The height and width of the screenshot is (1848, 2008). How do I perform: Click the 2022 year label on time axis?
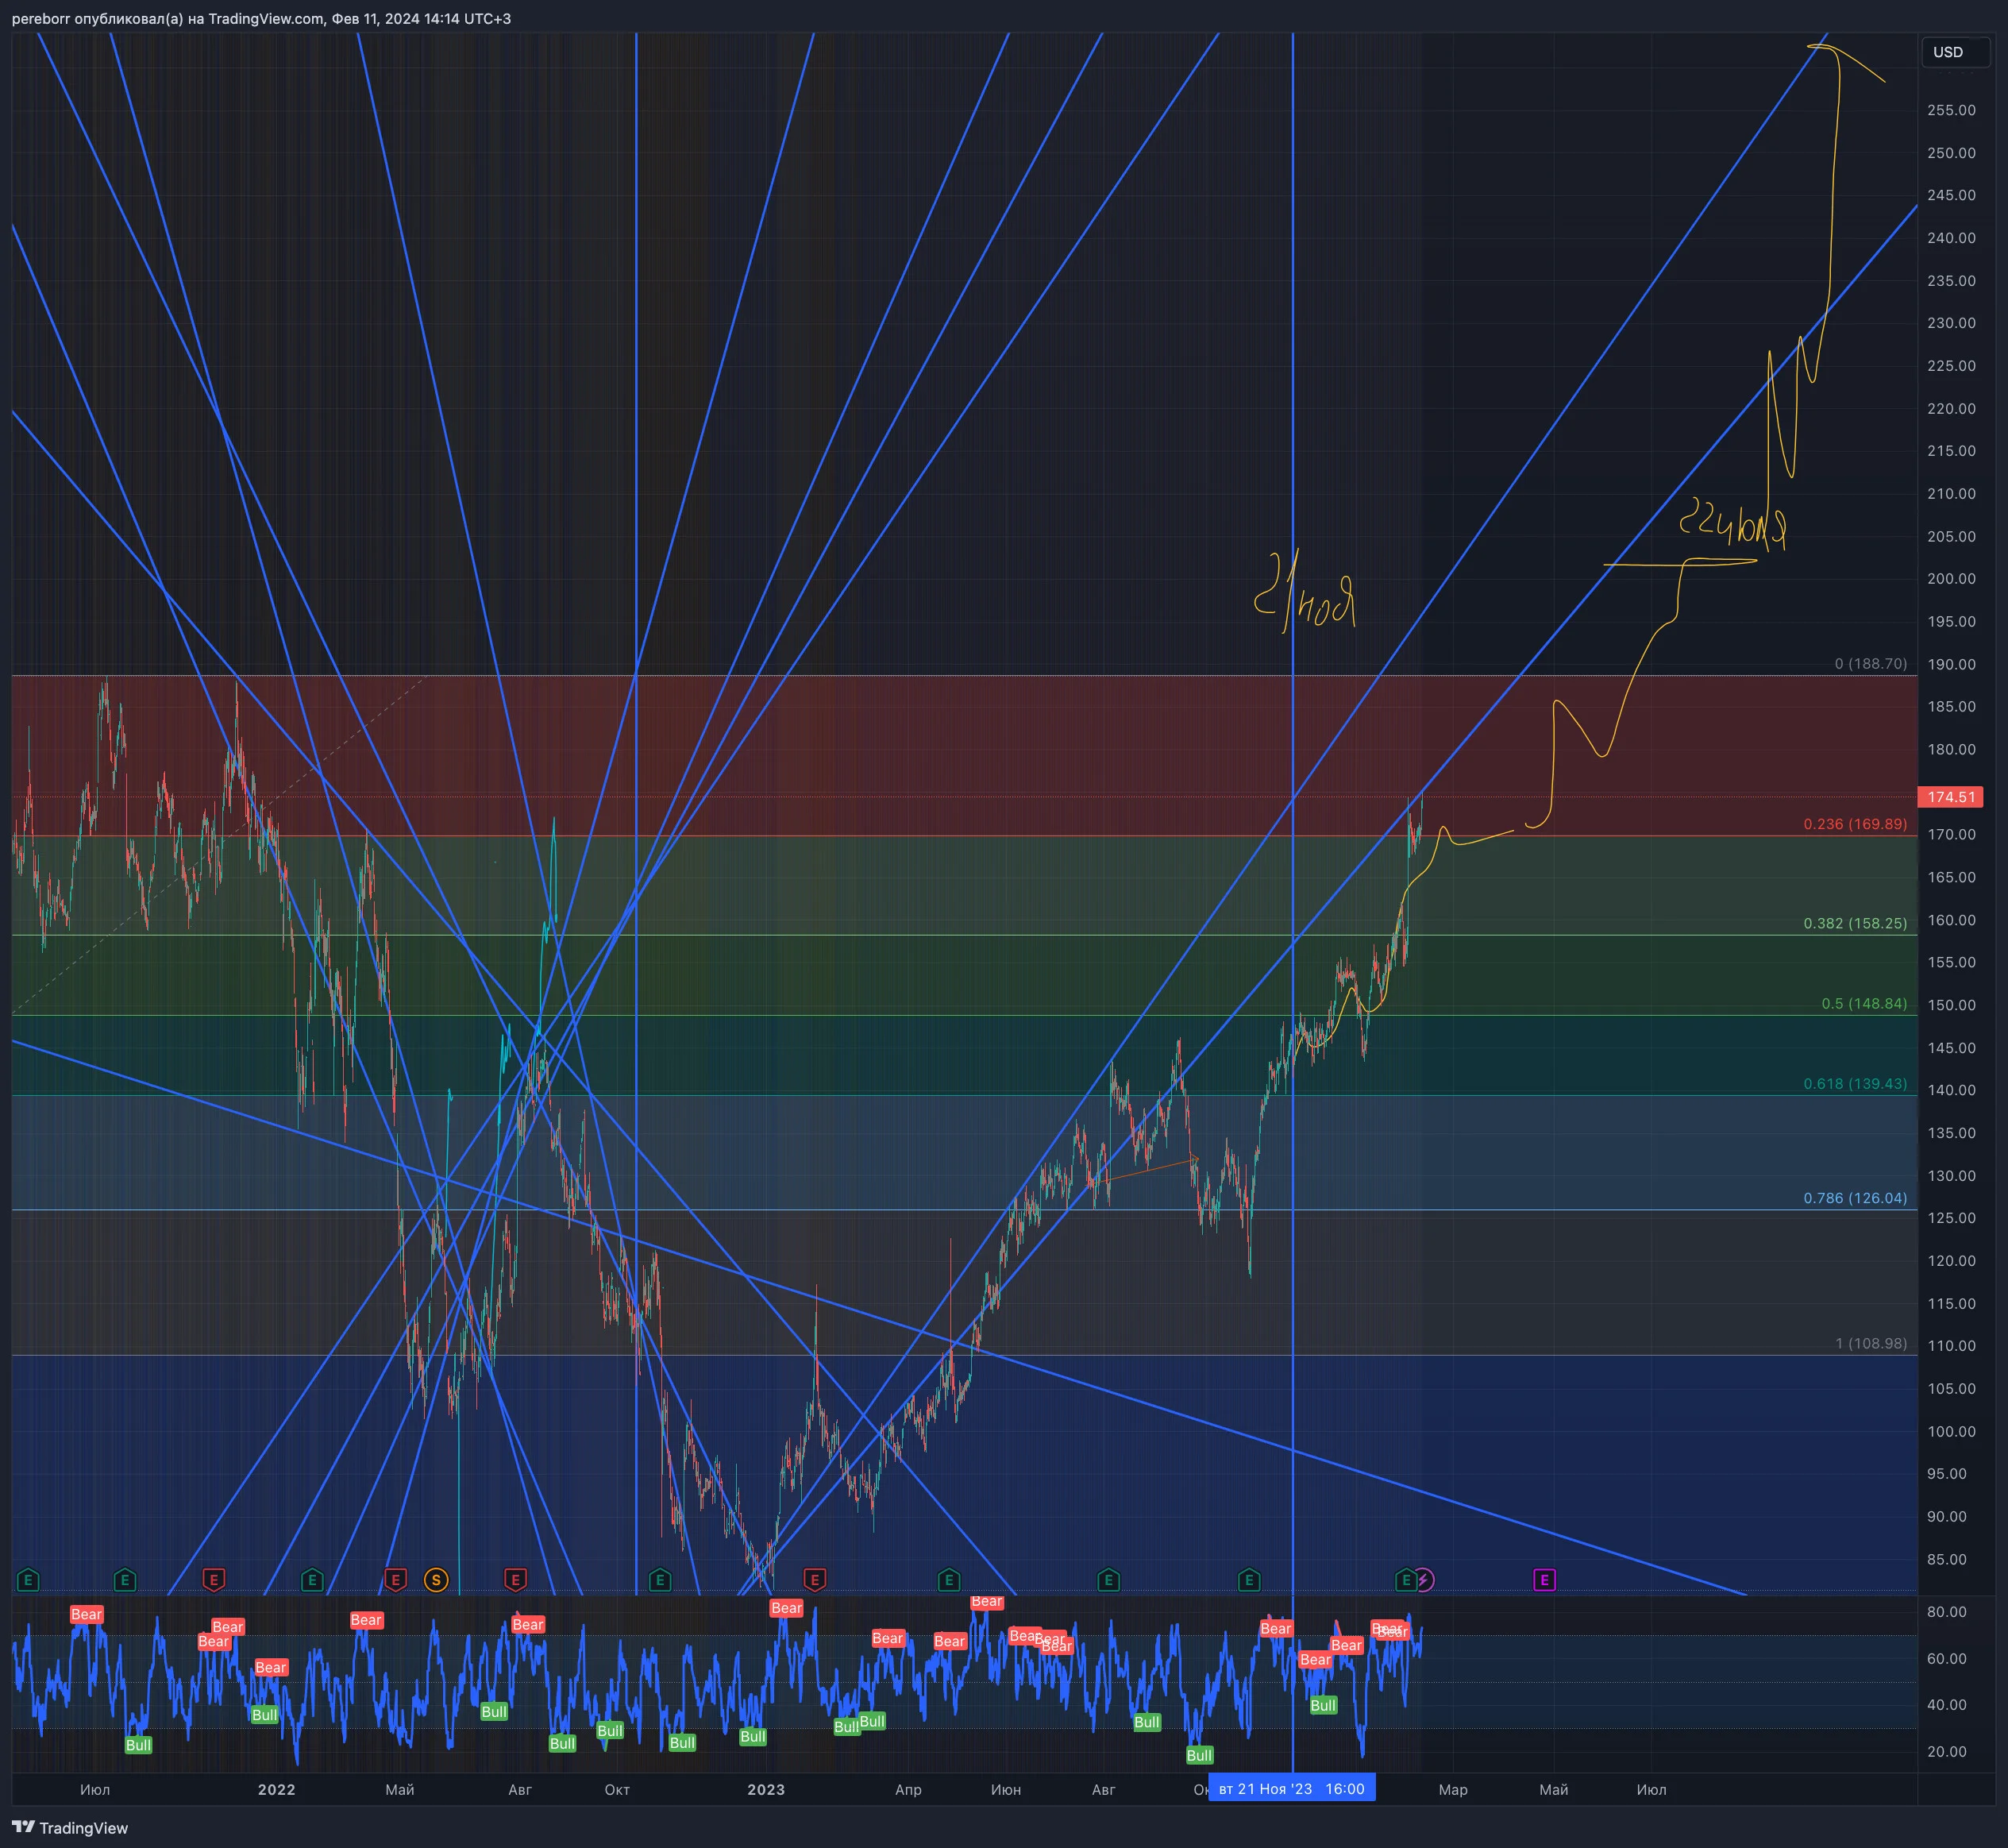(276, 1789)
